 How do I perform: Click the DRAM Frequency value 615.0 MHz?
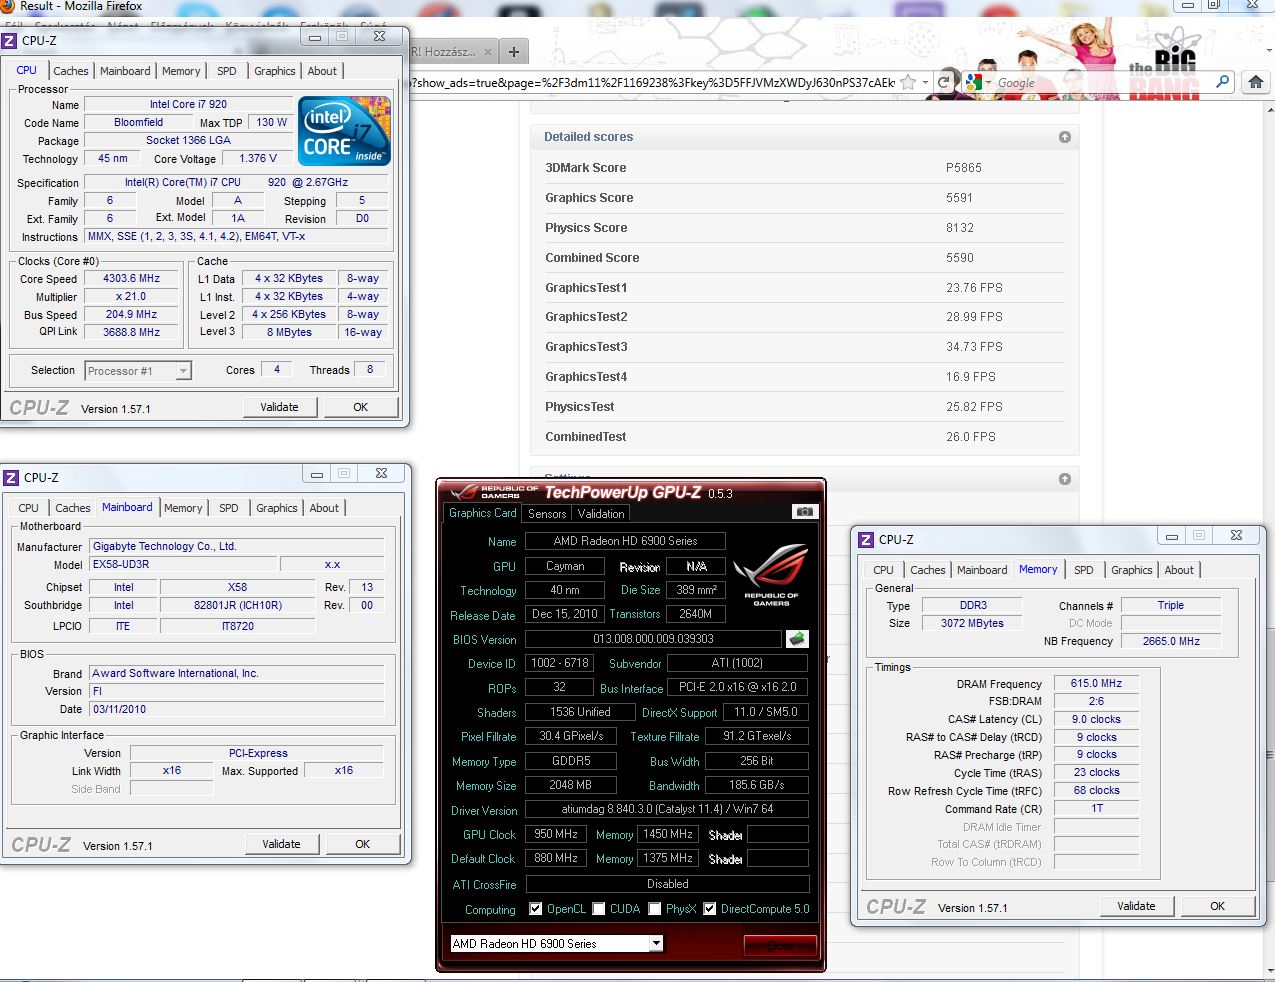pyautogui.click(x=1096, y=684)
